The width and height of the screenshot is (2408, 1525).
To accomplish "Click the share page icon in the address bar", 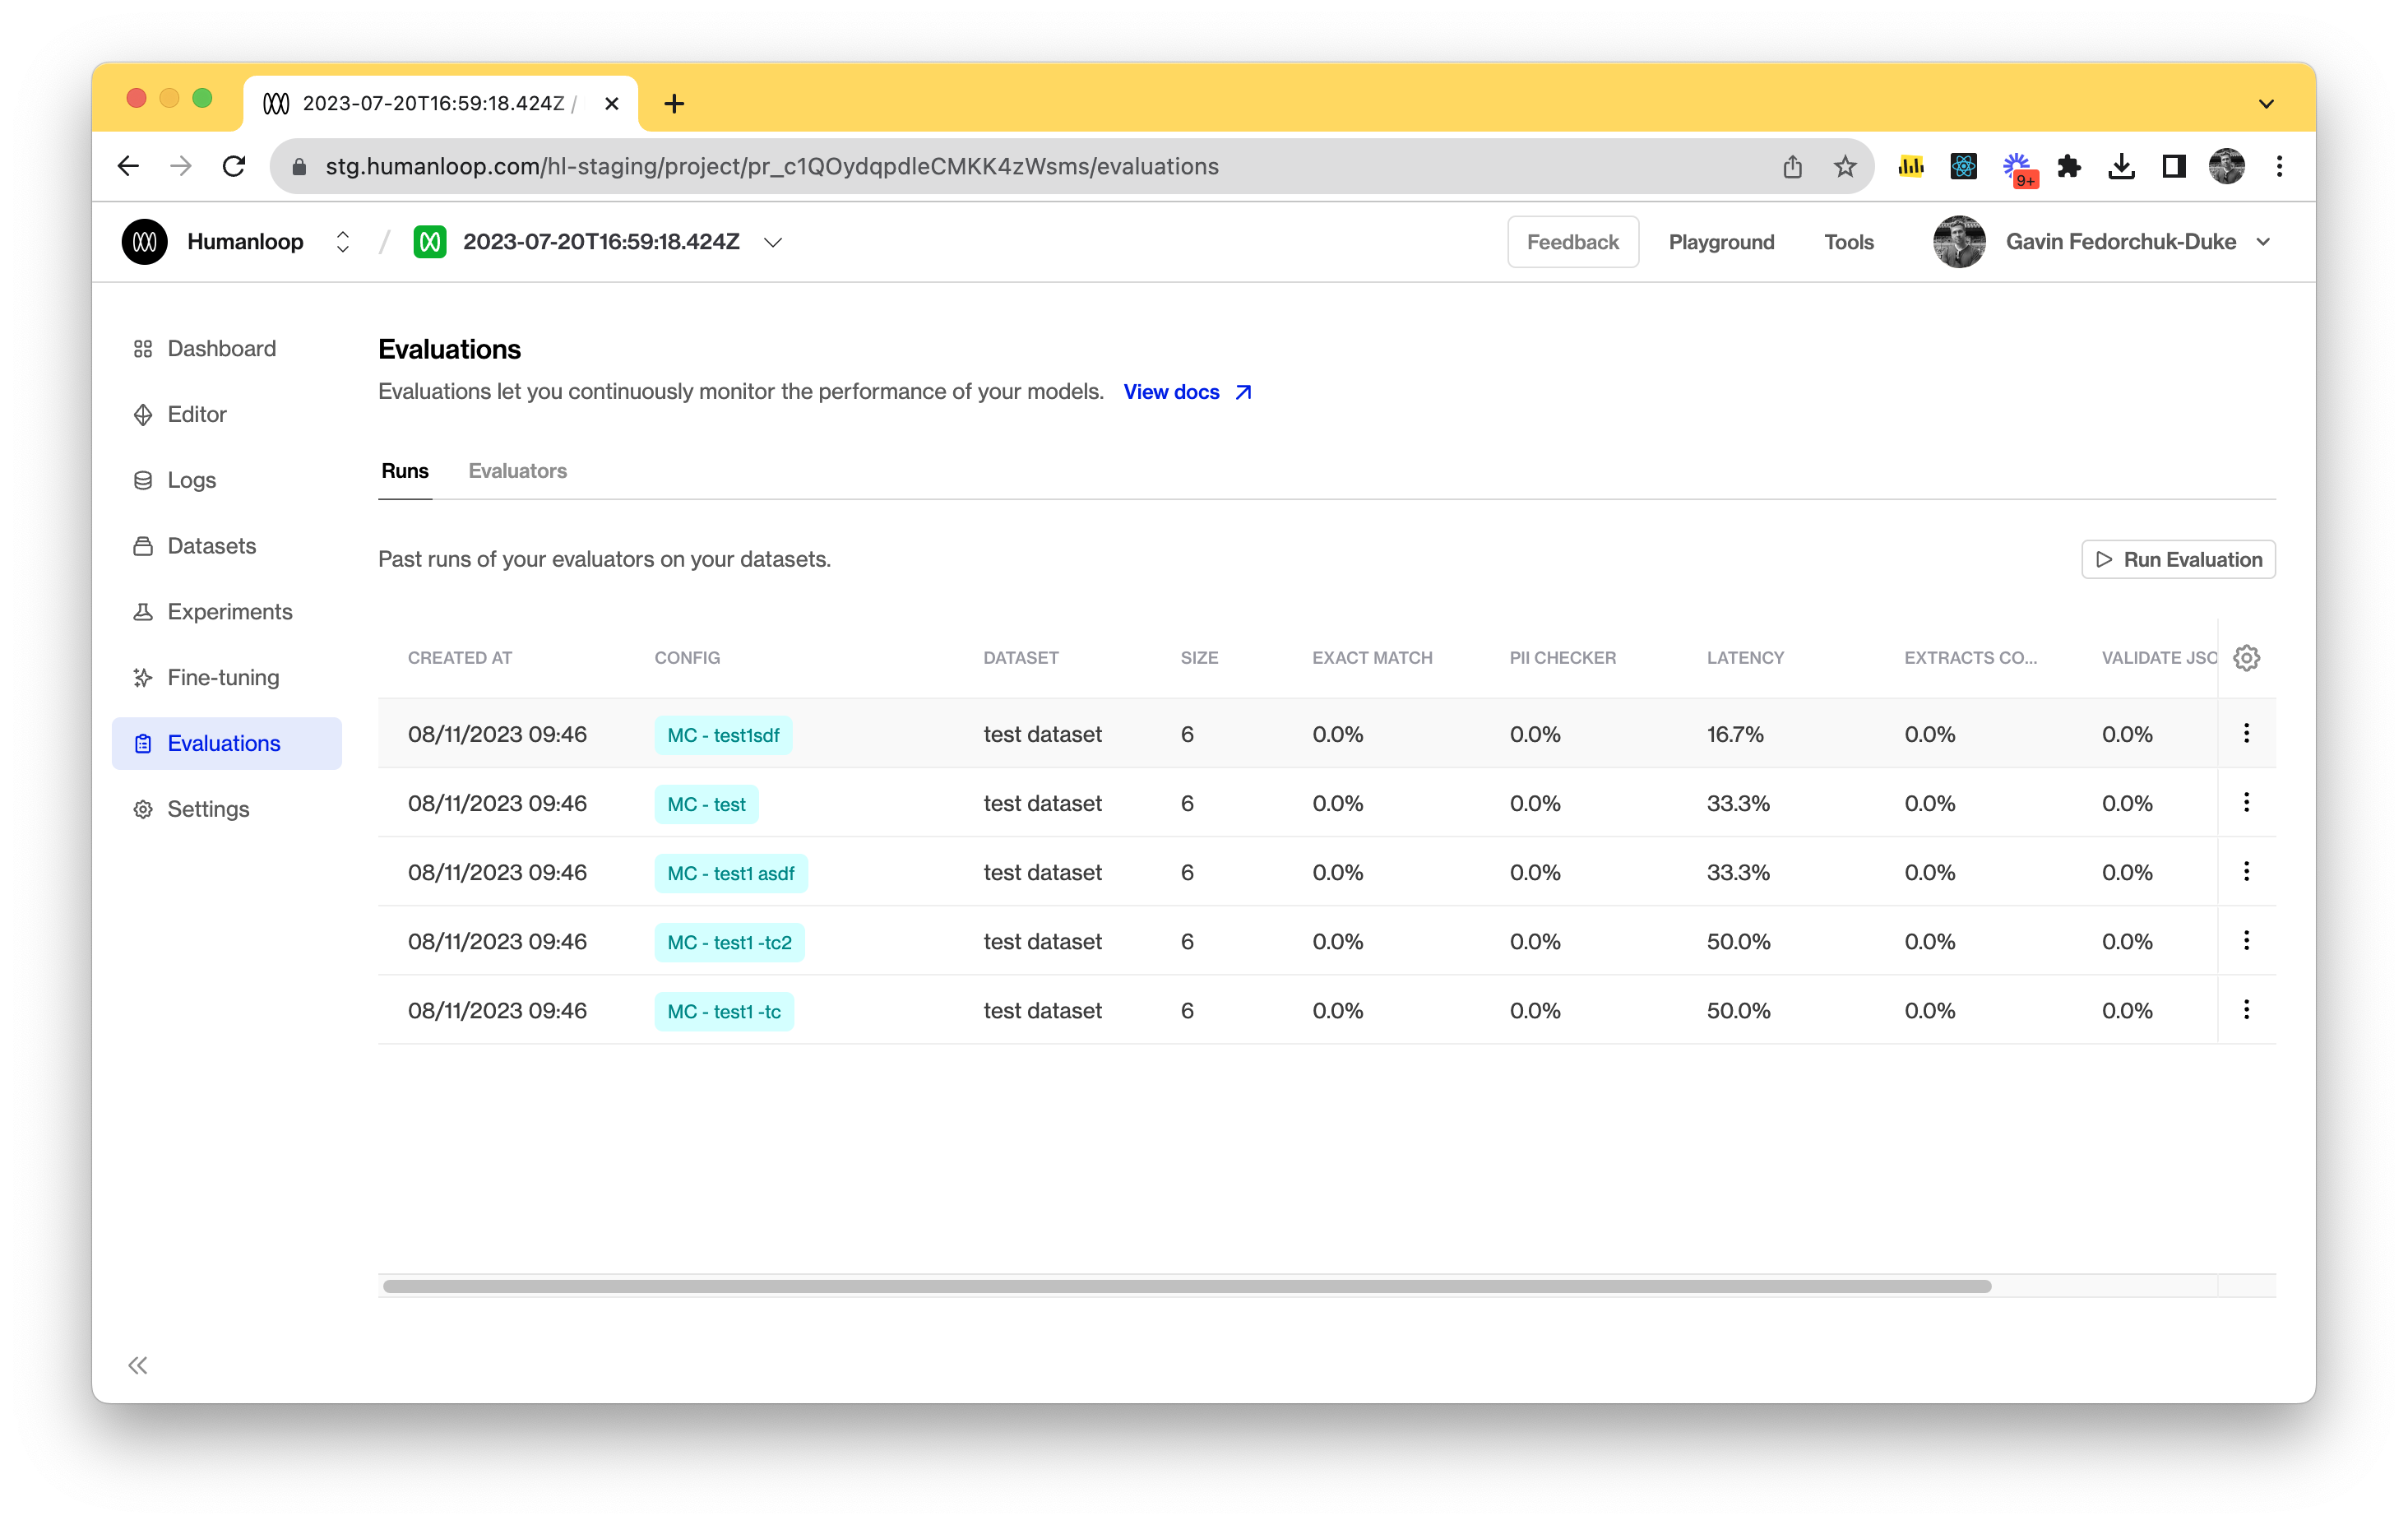I will click(1792, 166).
